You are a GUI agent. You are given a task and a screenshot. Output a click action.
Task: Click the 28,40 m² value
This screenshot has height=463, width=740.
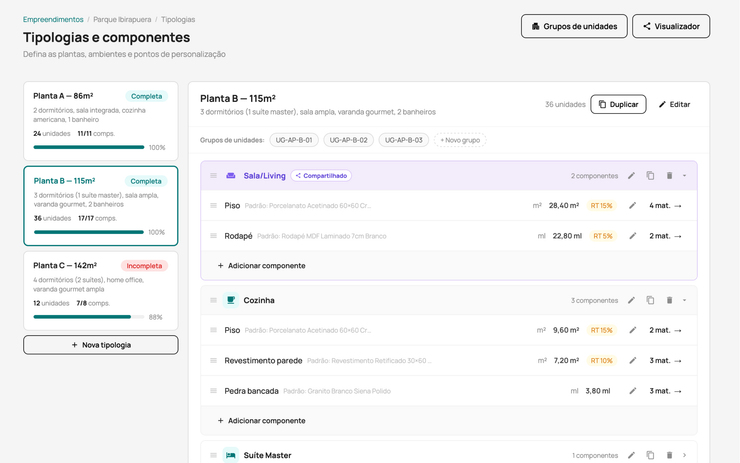point(564,206)
